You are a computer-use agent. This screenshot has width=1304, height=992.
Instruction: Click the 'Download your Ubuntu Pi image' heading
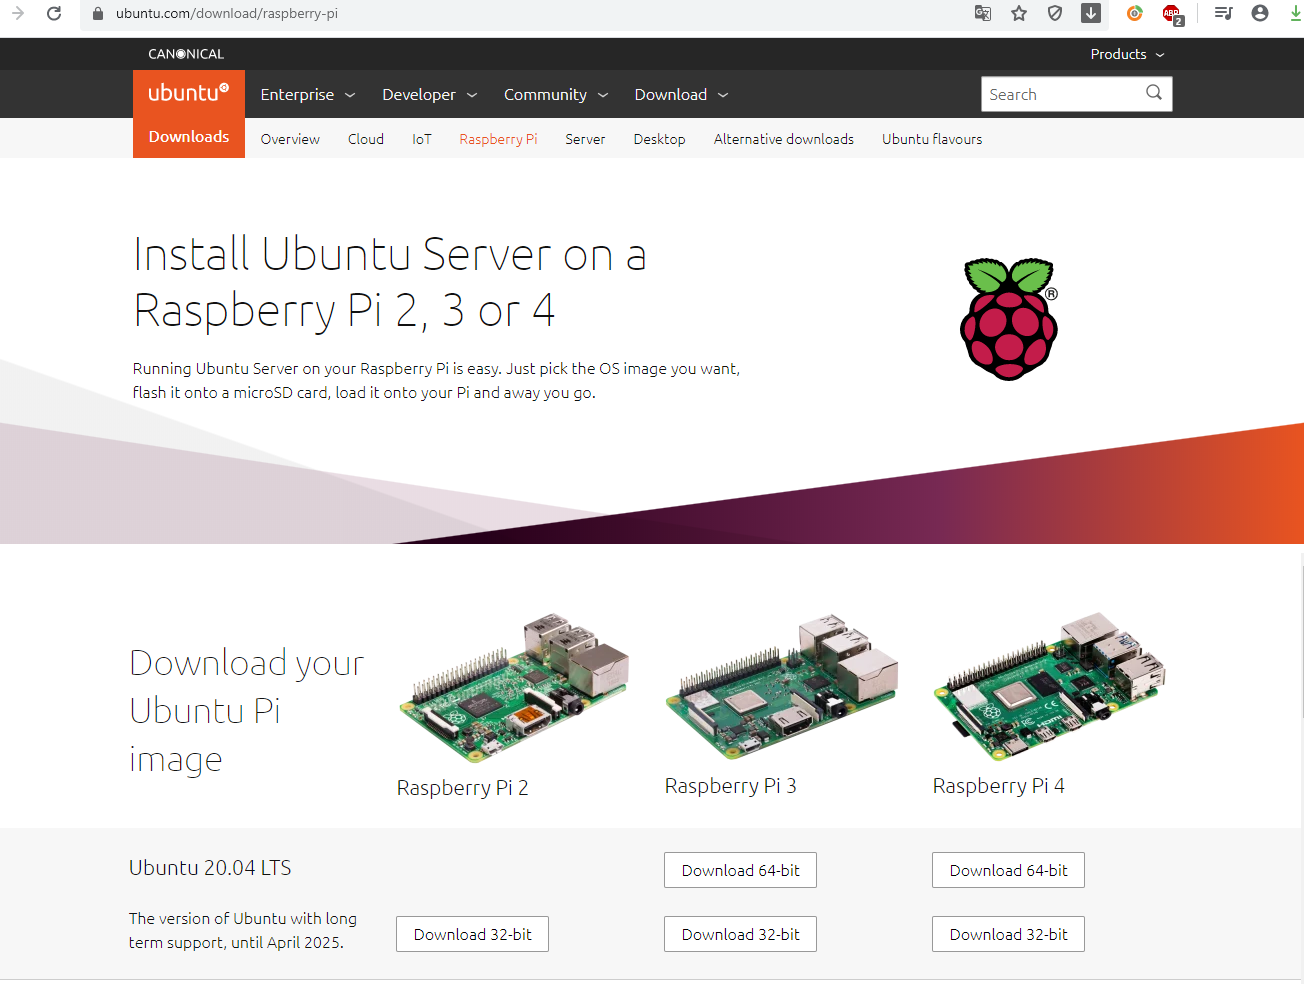click(246, 711)
